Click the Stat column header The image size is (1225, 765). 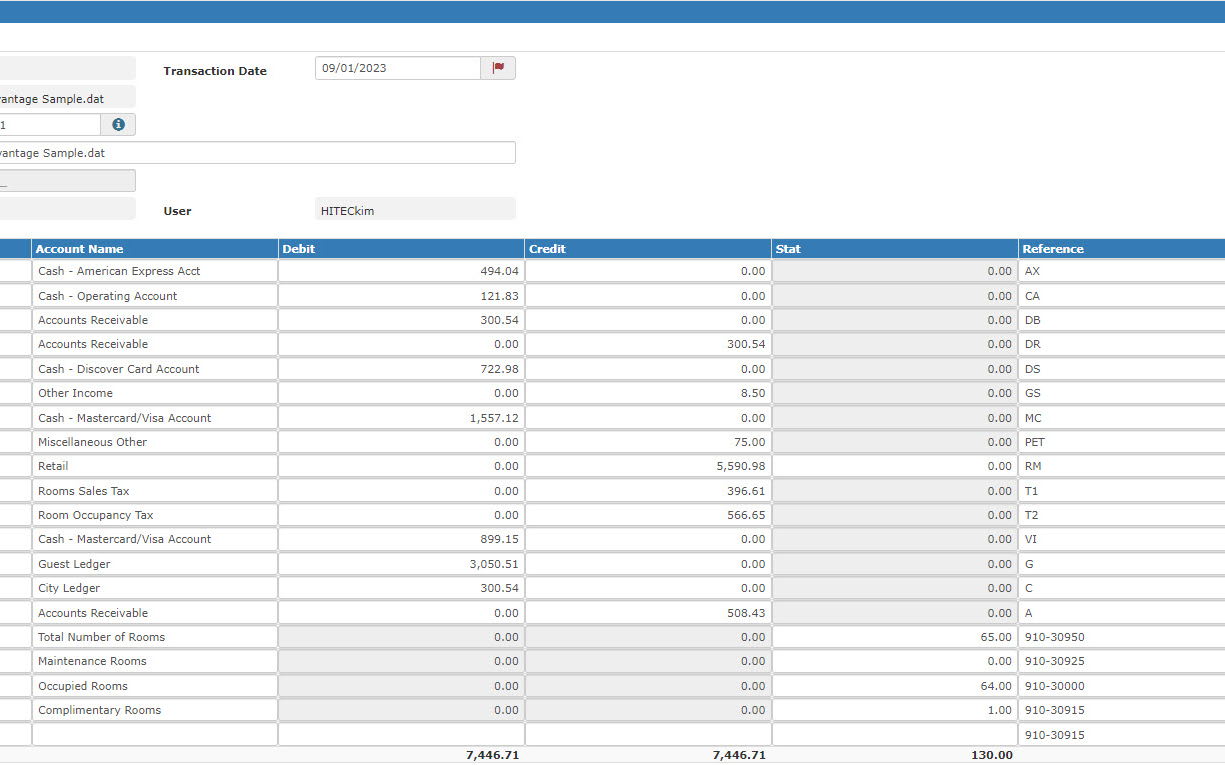point(894,249)
